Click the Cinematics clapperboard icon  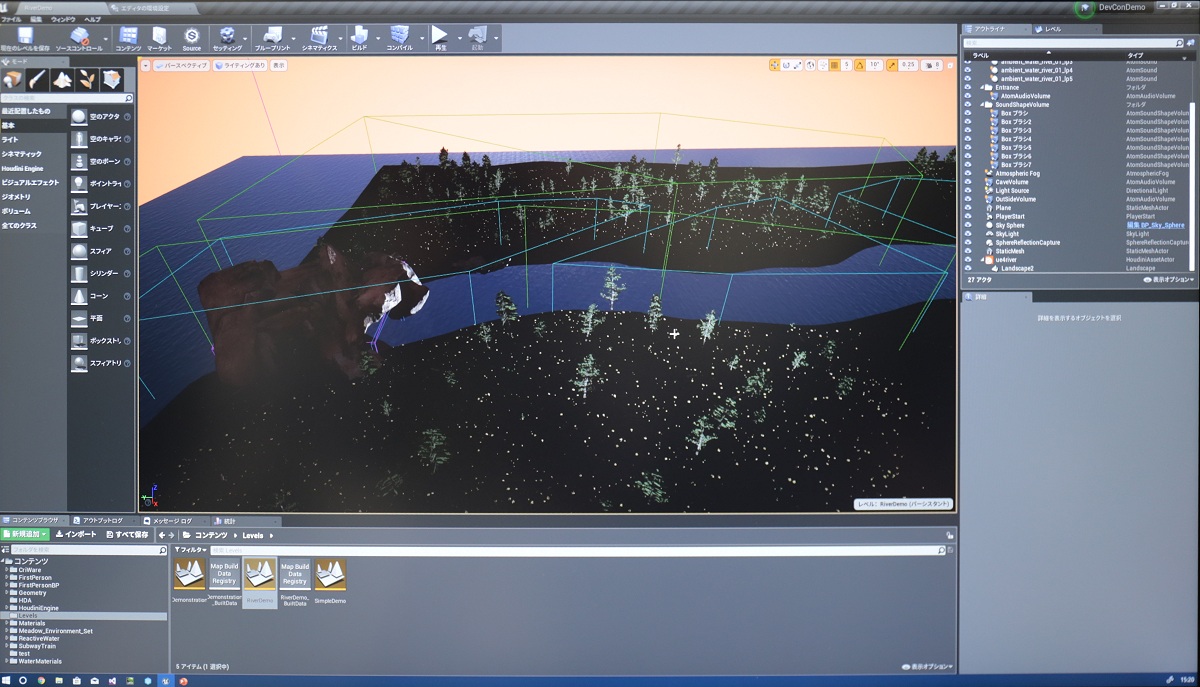coord(320,38)
